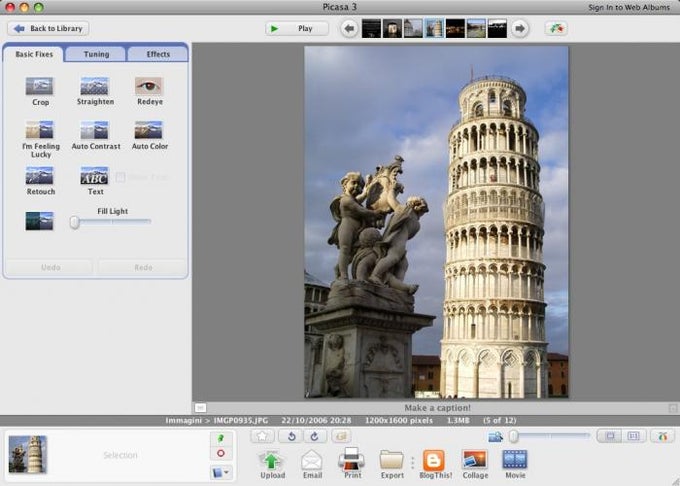Viewport: 680px width, 486px height.
Task: Click the Undo button
Action: click(49, 267)
